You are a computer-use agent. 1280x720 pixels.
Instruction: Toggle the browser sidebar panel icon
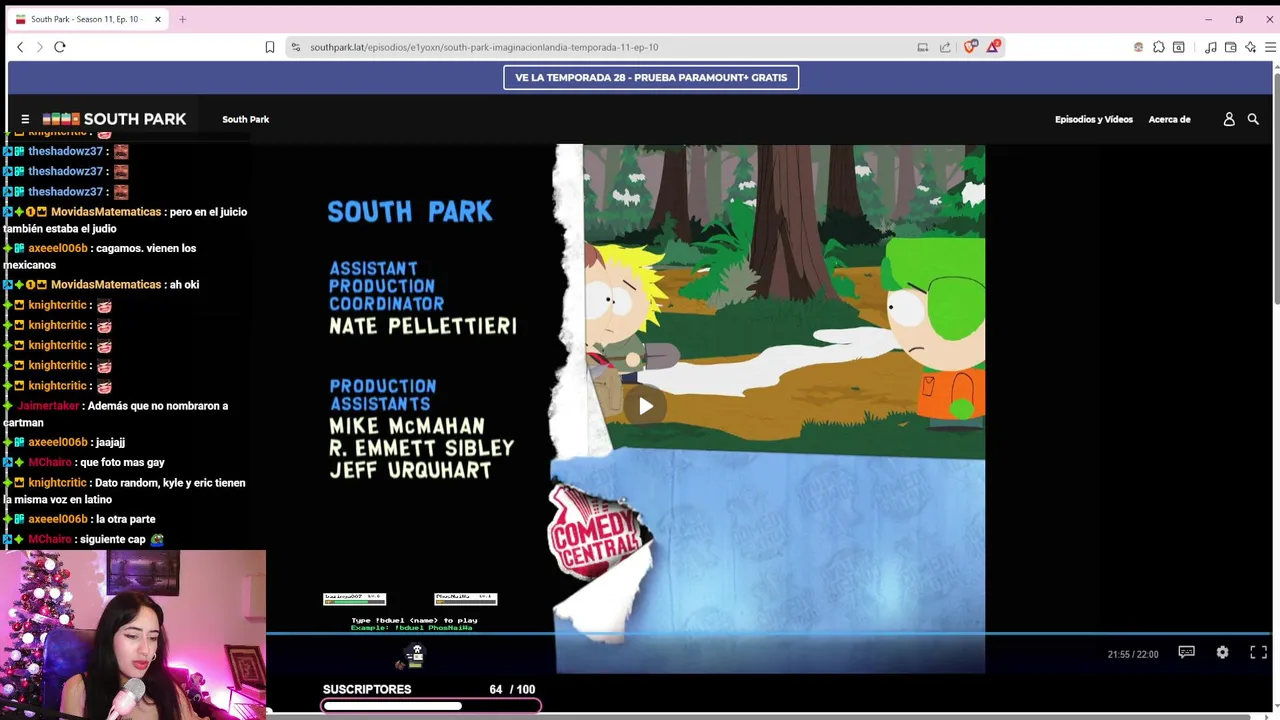coord(1179,47)
